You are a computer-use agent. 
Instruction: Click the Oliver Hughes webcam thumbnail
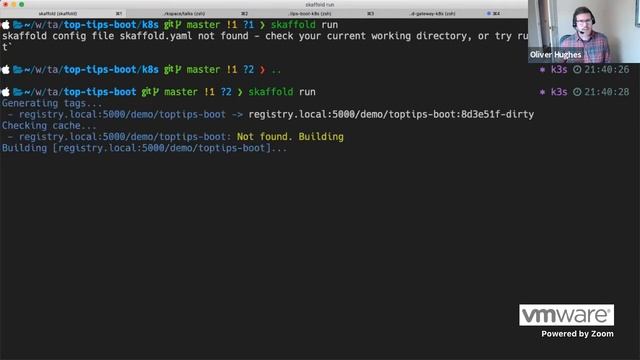(x=584, y=31)
